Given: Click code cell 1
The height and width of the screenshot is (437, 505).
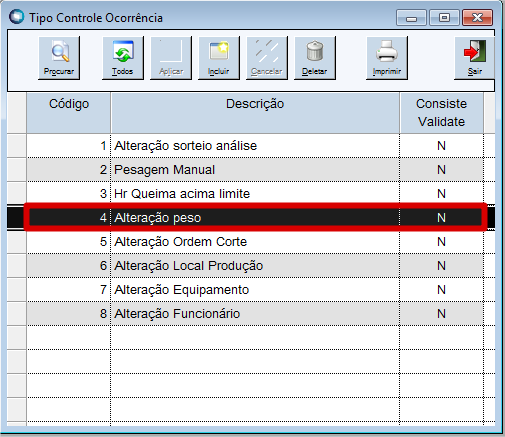Looking at the screenshot, I should point(69,146).
